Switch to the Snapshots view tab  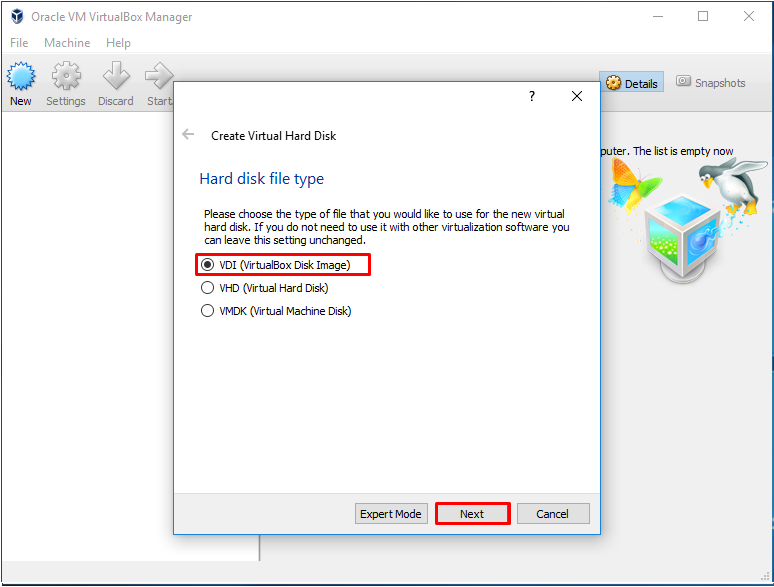pos(711,82)
